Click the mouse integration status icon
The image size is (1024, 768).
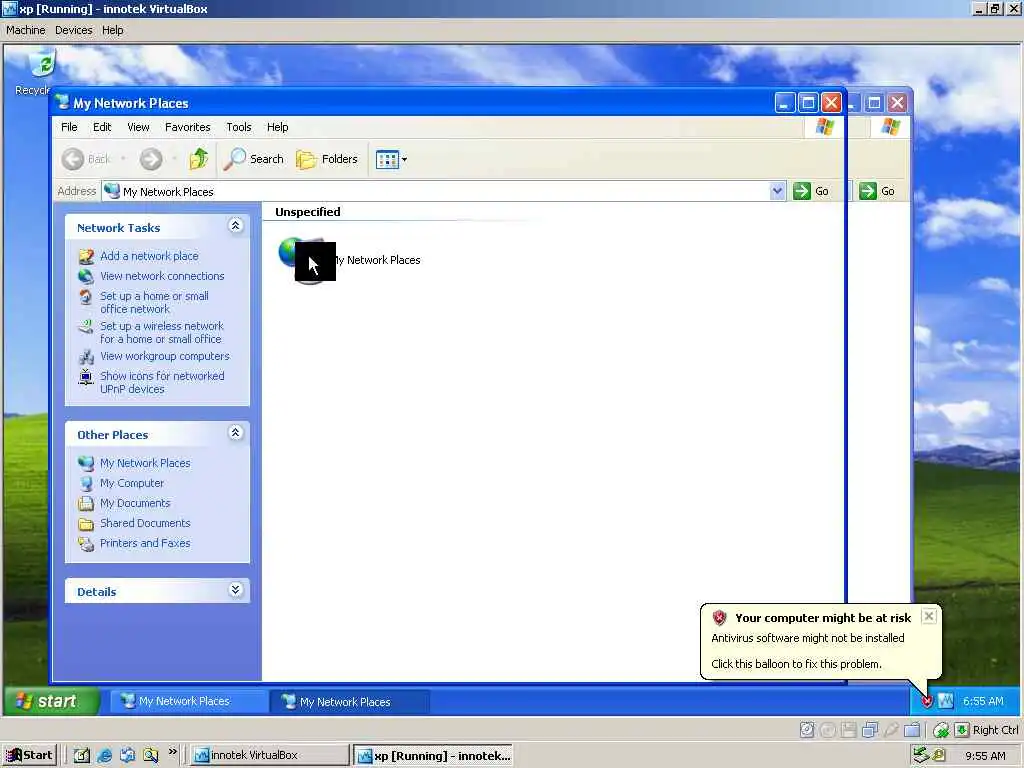(940, 730)
